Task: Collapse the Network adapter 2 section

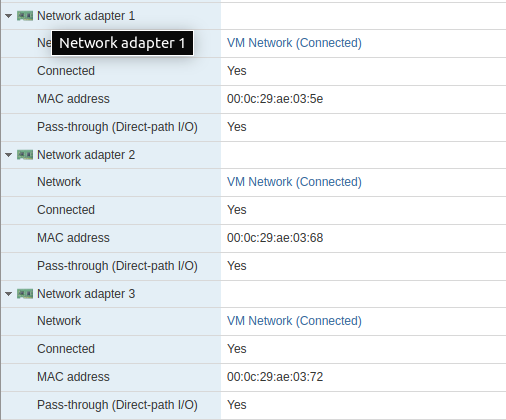Action: tap(9, 155)
